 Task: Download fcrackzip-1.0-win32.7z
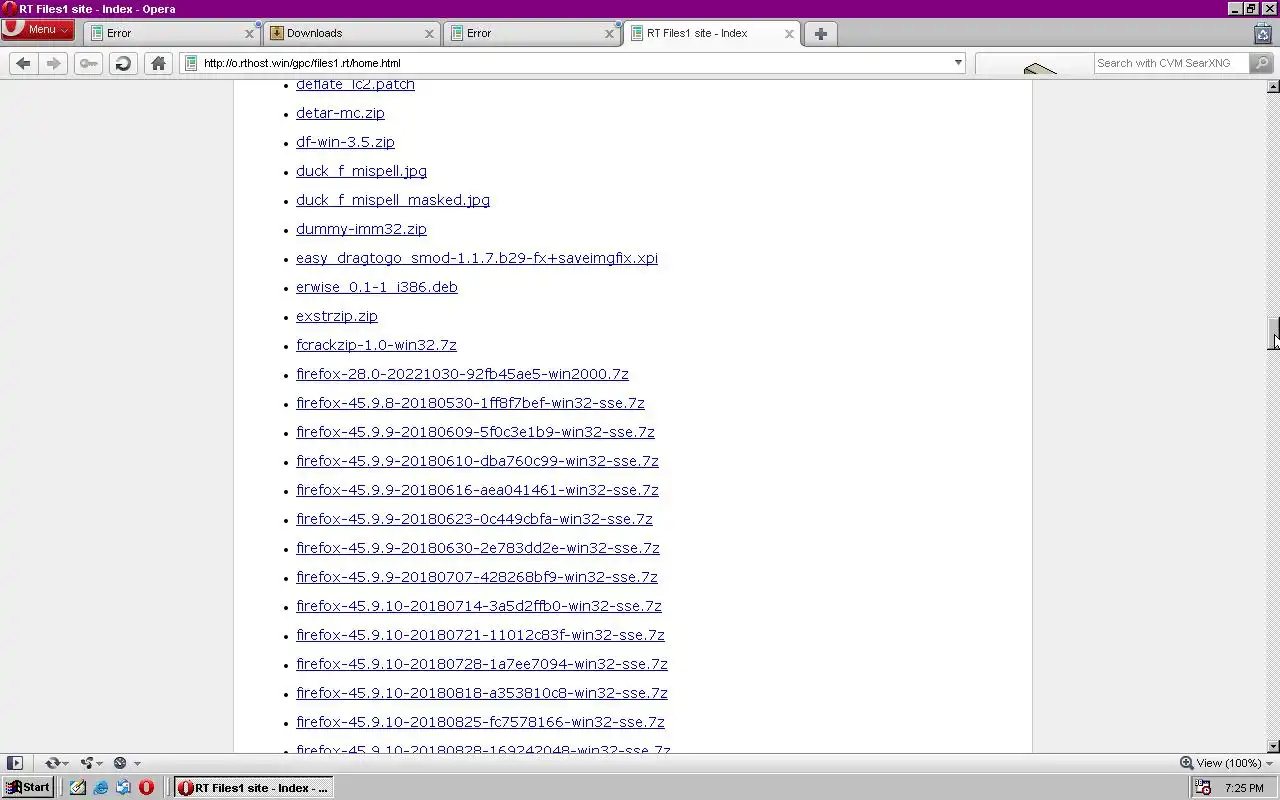coord(376,345)
